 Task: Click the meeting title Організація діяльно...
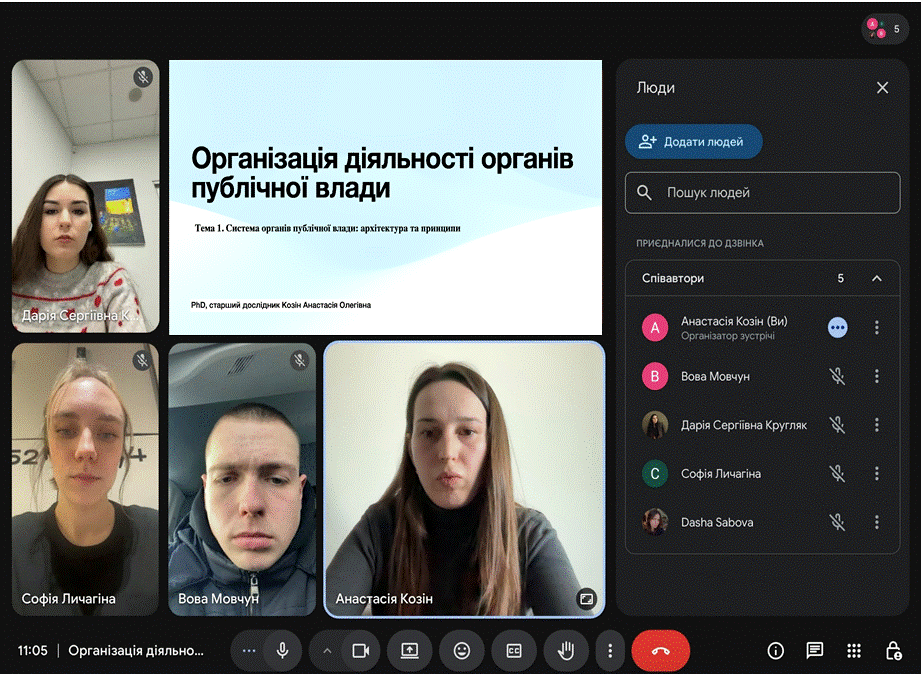pyautogui.click(x=136, y=650)
